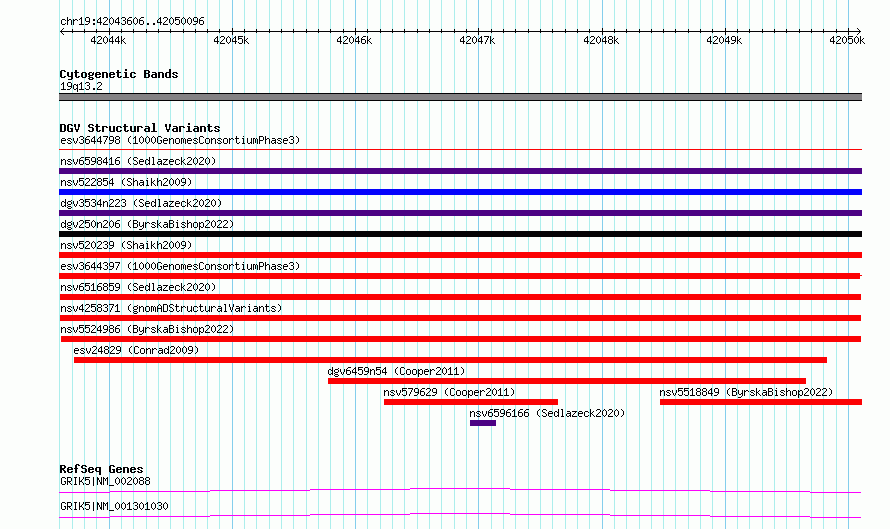Select the GRIK5|NM_002088 gene track line
Viewport: 890px width, 529px height.
point(460,490)
